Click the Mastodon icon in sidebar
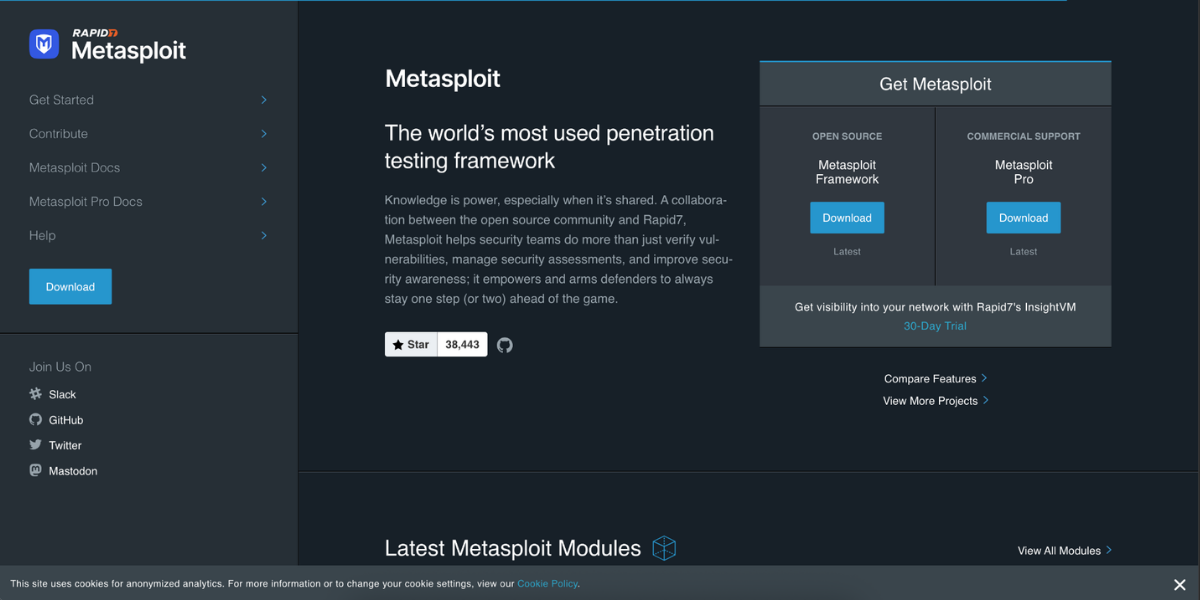Image resolution: width=1200 pixels, height=600 pixels. click(x=36, y=470)
